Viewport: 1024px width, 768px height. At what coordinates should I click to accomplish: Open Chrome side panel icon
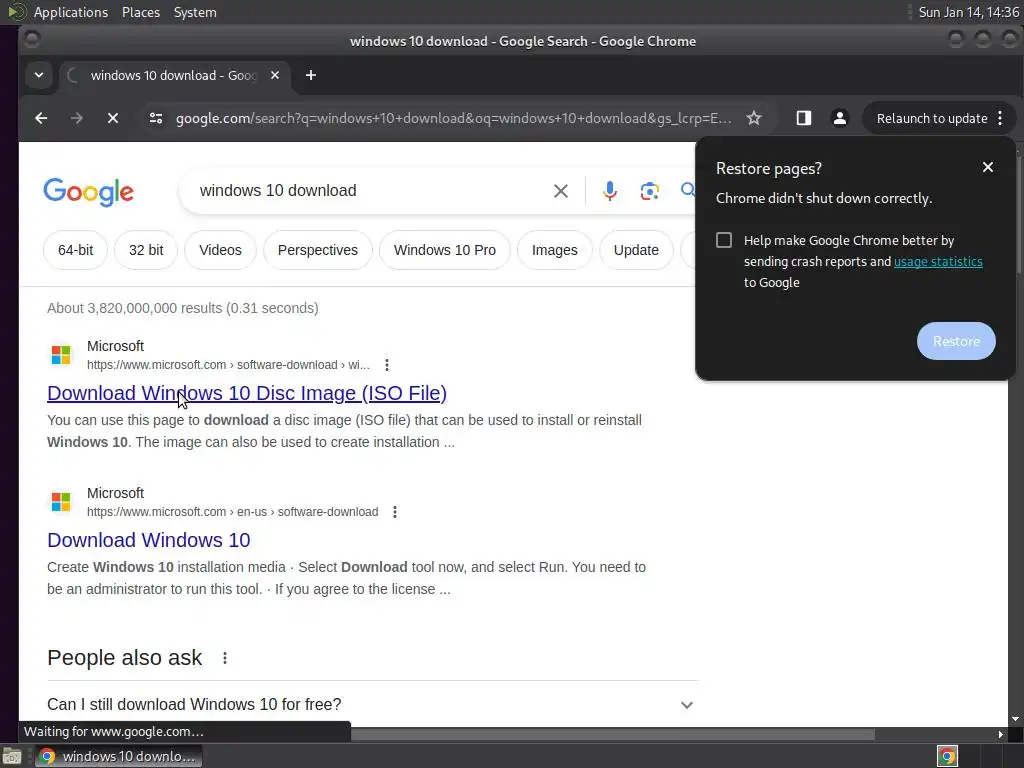pos(803,118)
